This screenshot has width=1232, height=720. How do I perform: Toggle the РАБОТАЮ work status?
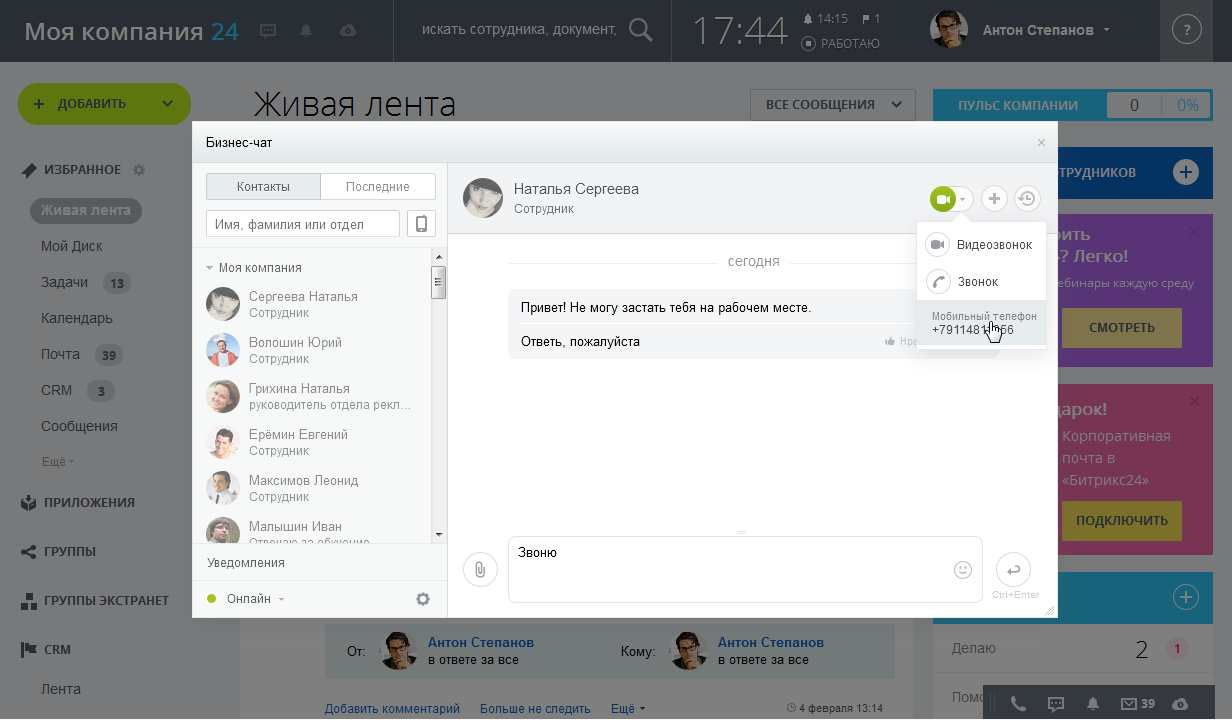point(841,43)
